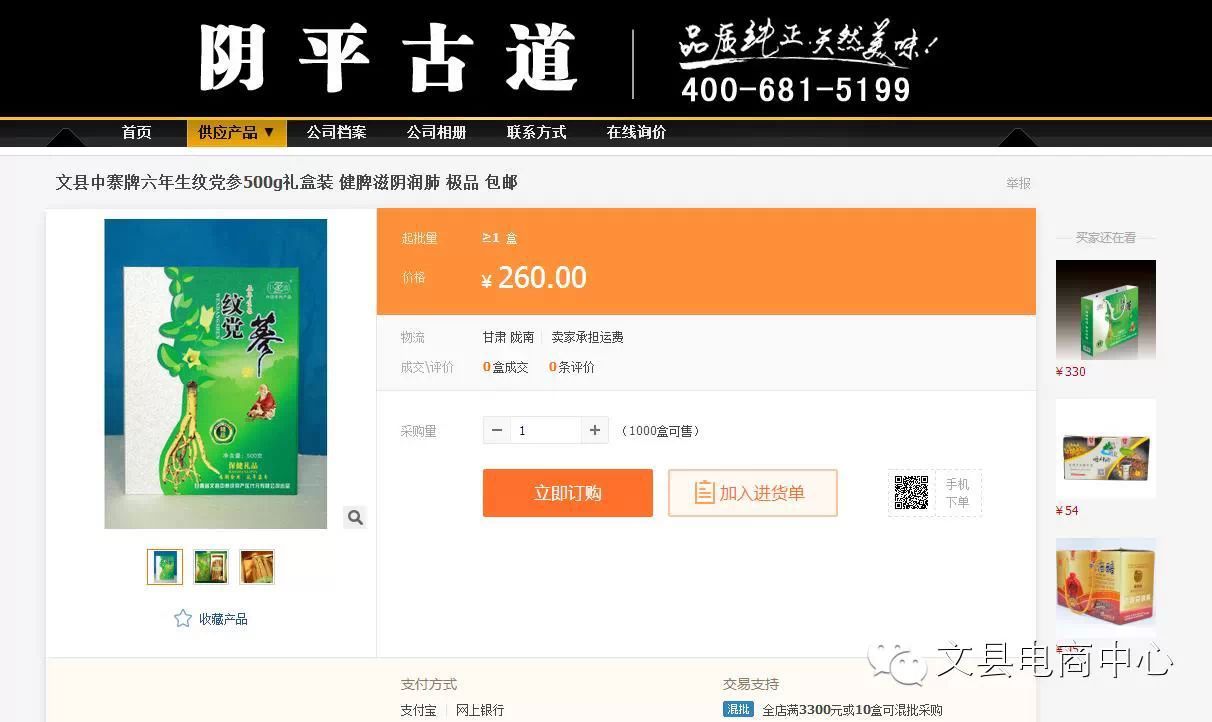This screenshot has width=1212, height=722.
Task: Open 联系方式 in navigation bar
Action: click(x=536, y=132)
